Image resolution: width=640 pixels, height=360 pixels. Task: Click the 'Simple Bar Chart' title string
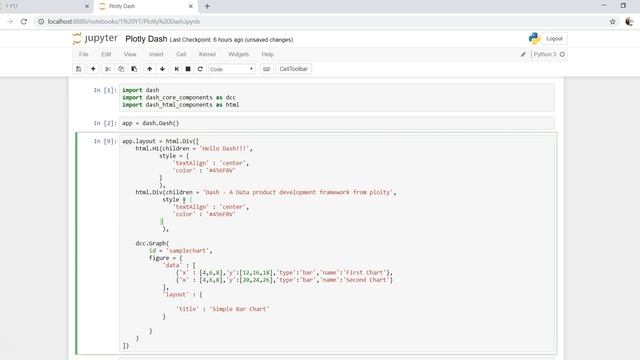[239, 309]
